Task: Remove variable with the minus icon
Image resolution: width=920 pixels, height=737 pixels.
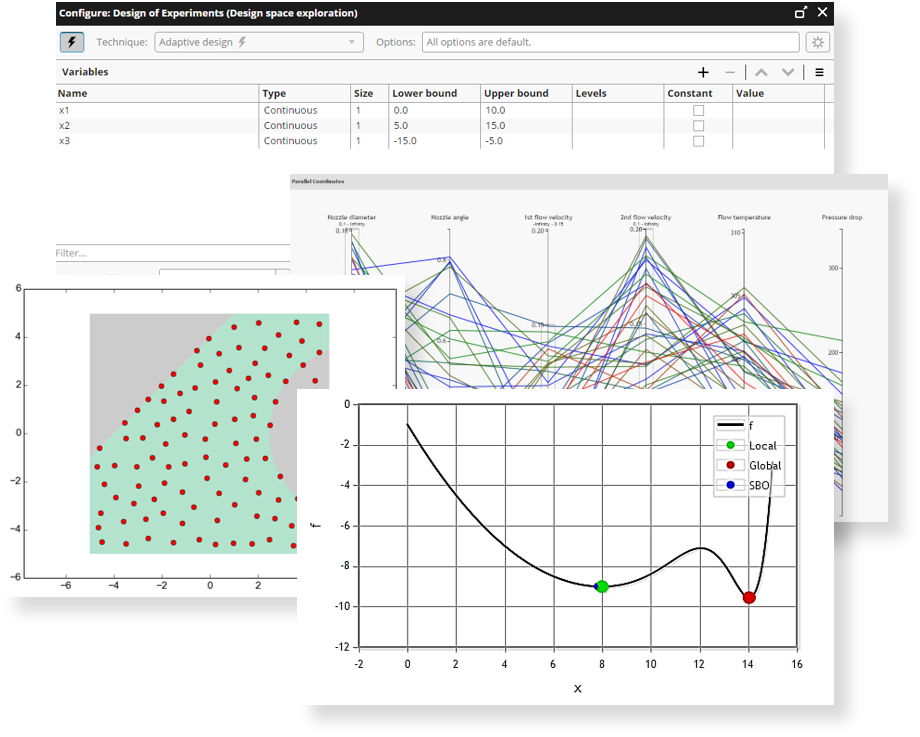Action: click(730, 72)
